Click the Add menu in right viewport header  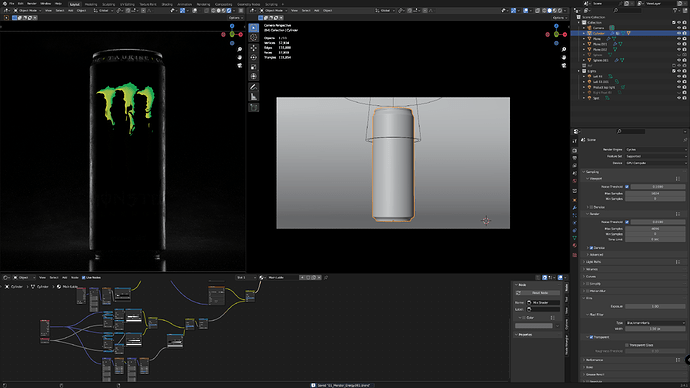pyautogui.click(x=316, y=10)
